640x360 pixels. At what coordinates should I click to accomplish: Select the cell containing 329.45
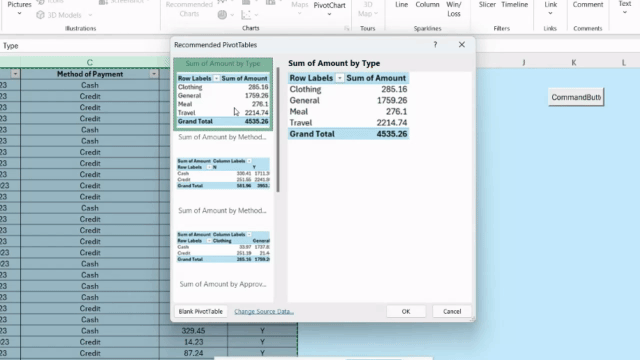pyautogui.click(x=193, y=331)
